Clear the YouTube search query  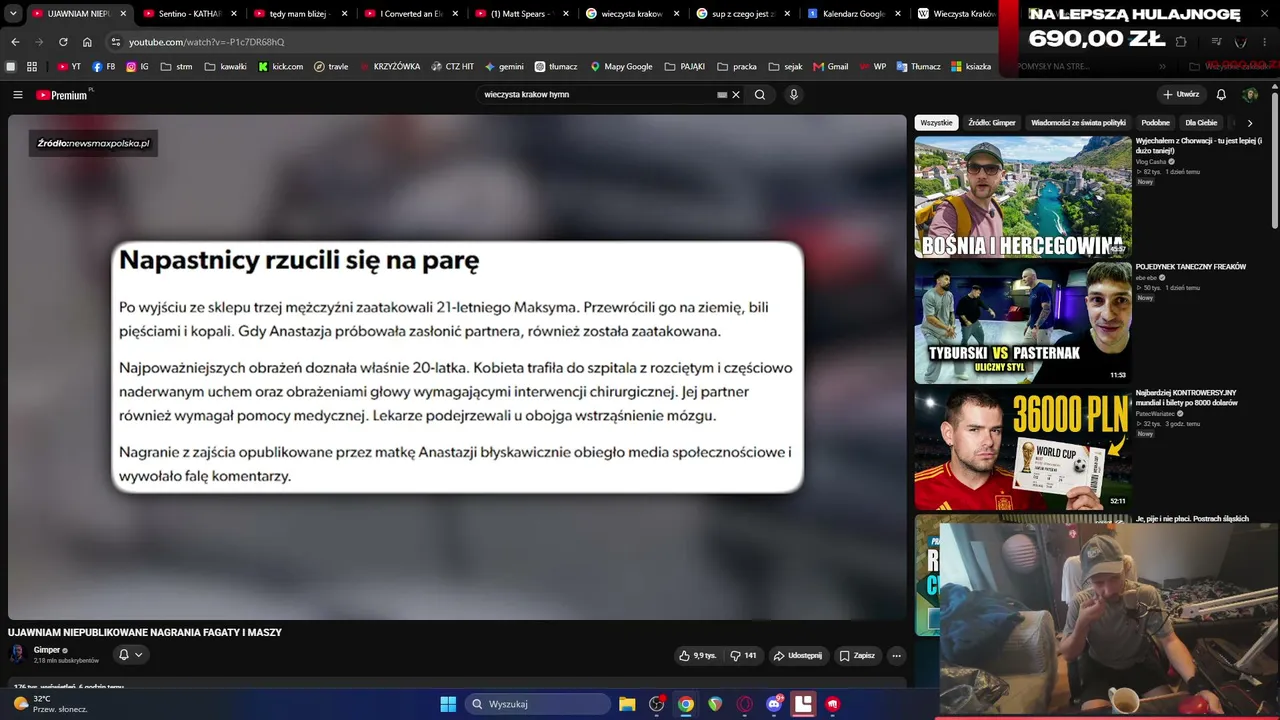(736, 95)
